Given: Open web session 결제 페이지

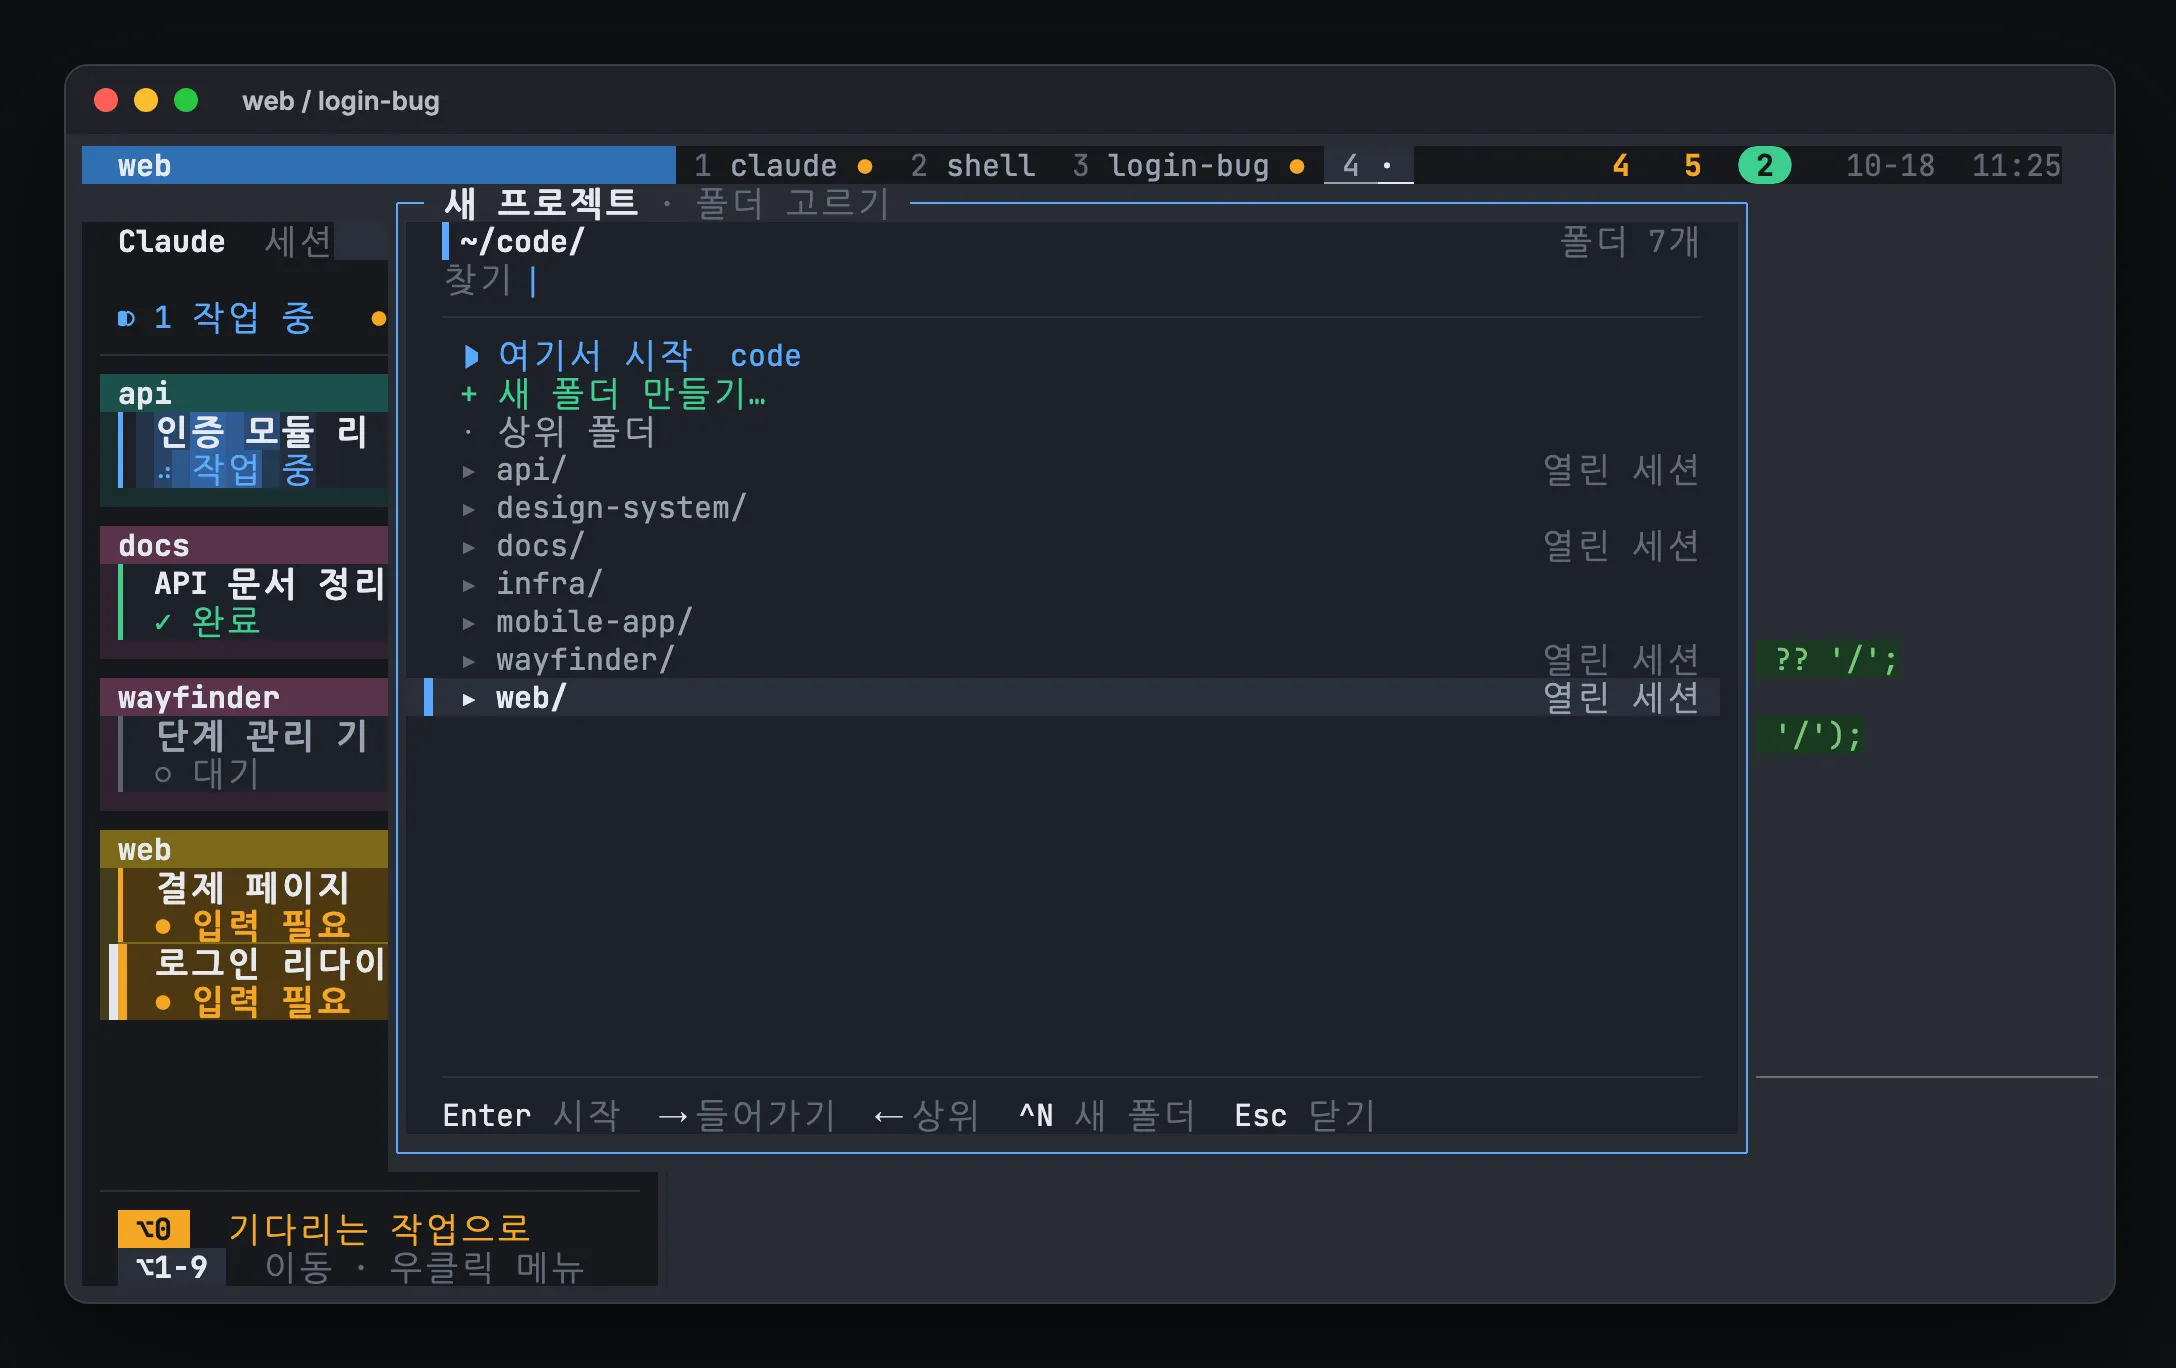Looking at the screenshot, I should [x=254, y=906].
